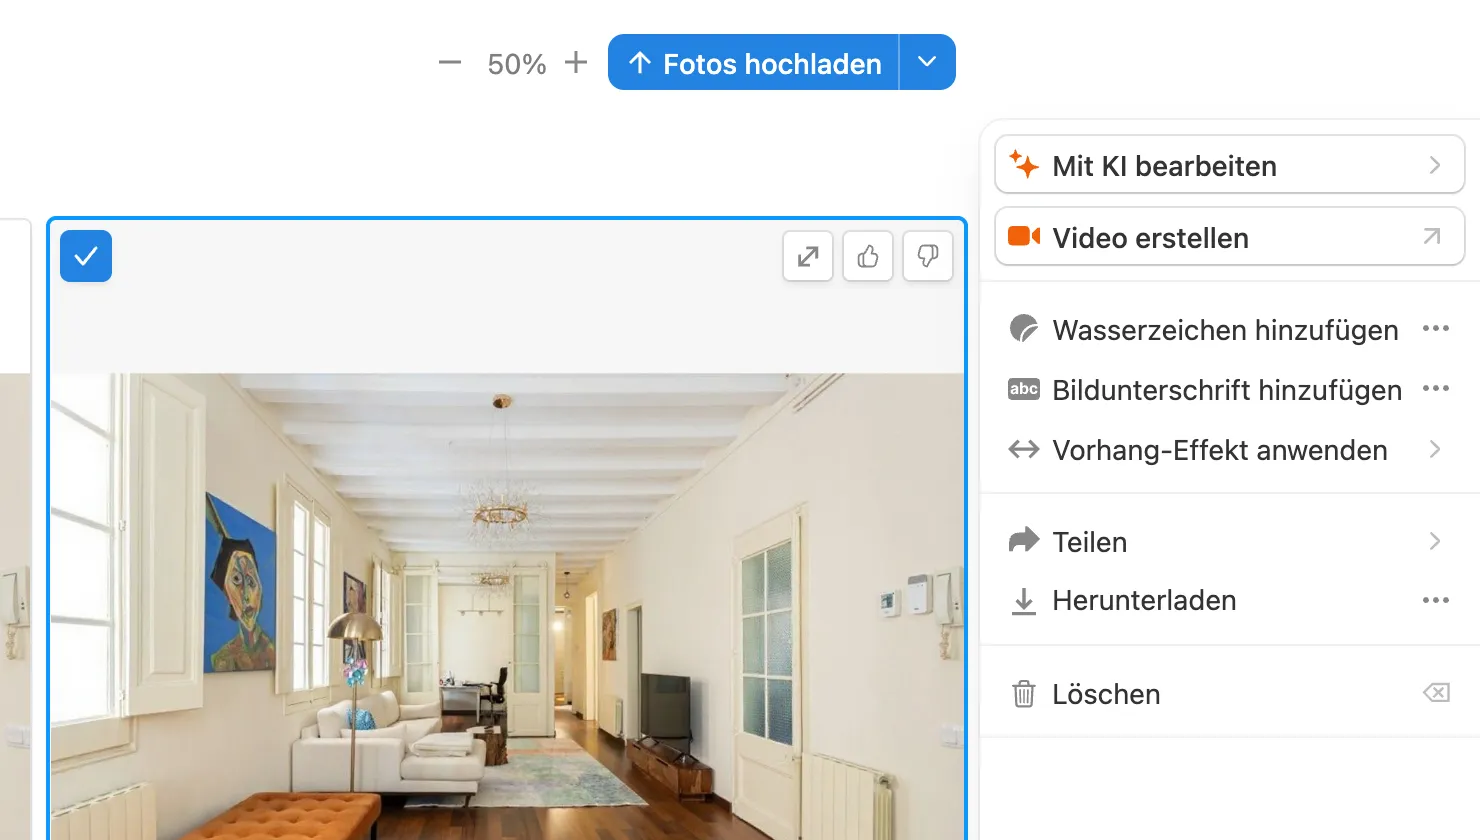Click the backspace shortcut icon beside Löschen
Image resolution: width=1480 pixels, height=840 pixels.
click(x=1436, y=693)
